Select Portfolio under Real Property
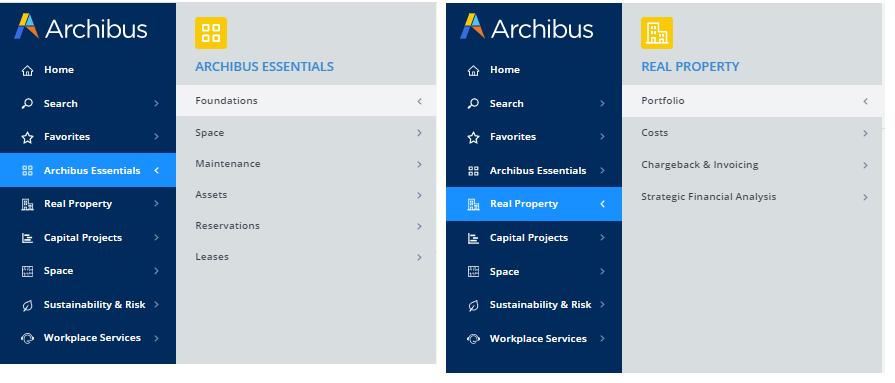Screen dimensions: 895x383 (752, 100)
